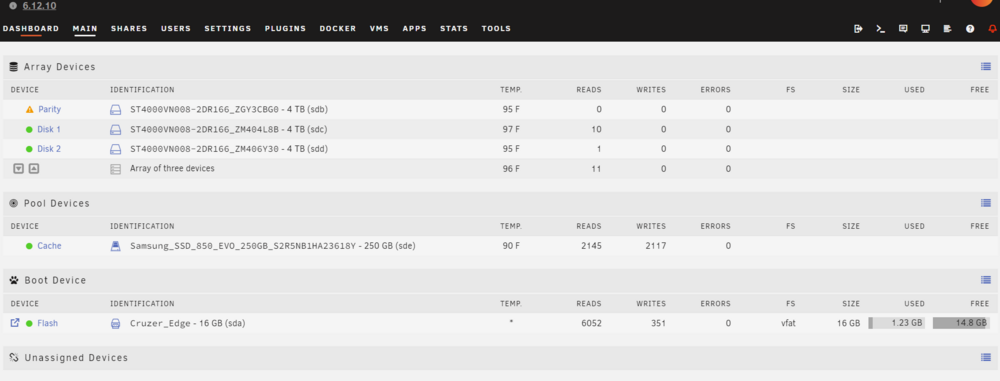Toggle Boot Device list view icon
The height and width of the screenshot is (381, 1000).
tap(986, 280)
